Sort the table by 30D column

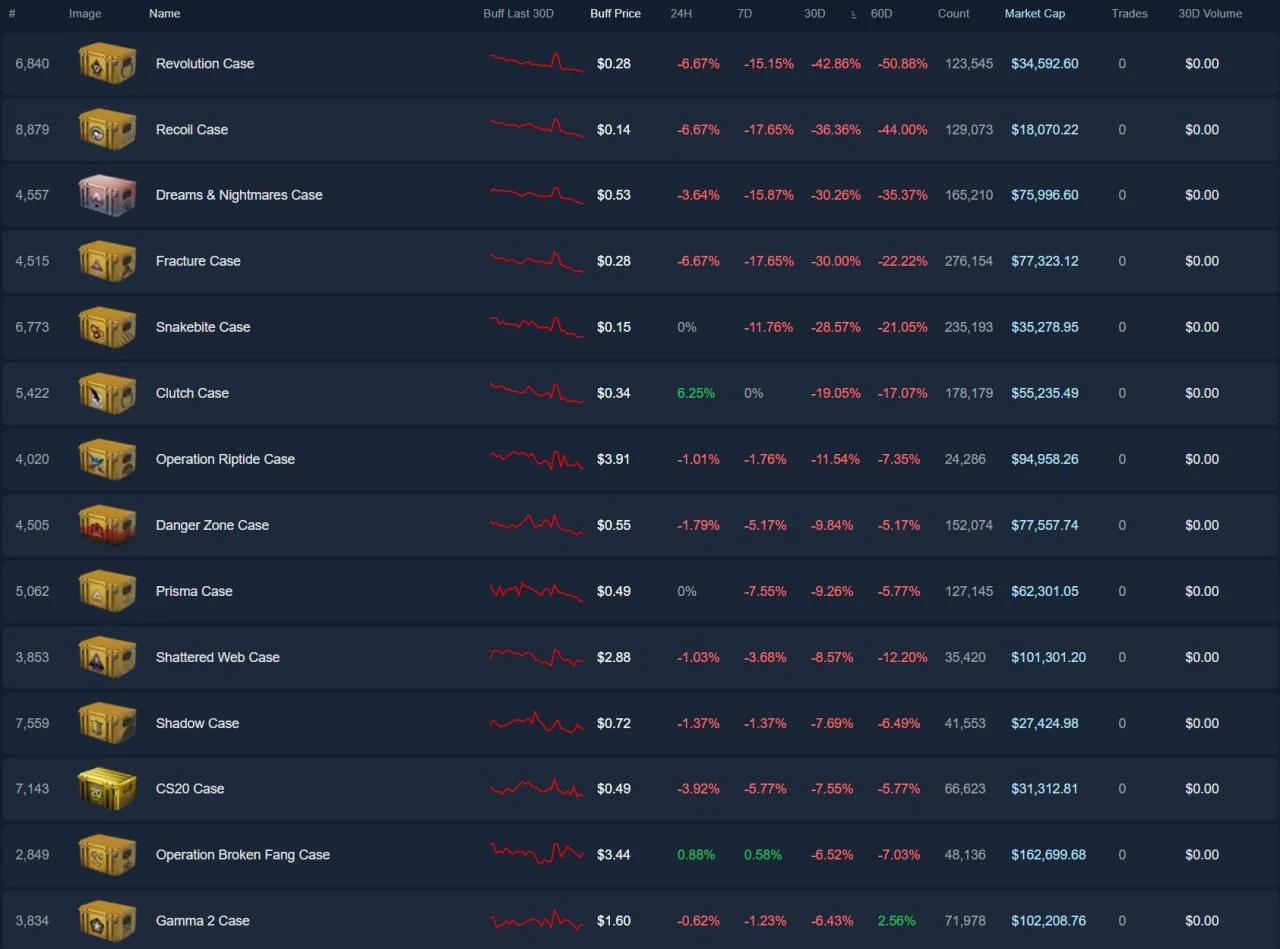pos(814,14)
